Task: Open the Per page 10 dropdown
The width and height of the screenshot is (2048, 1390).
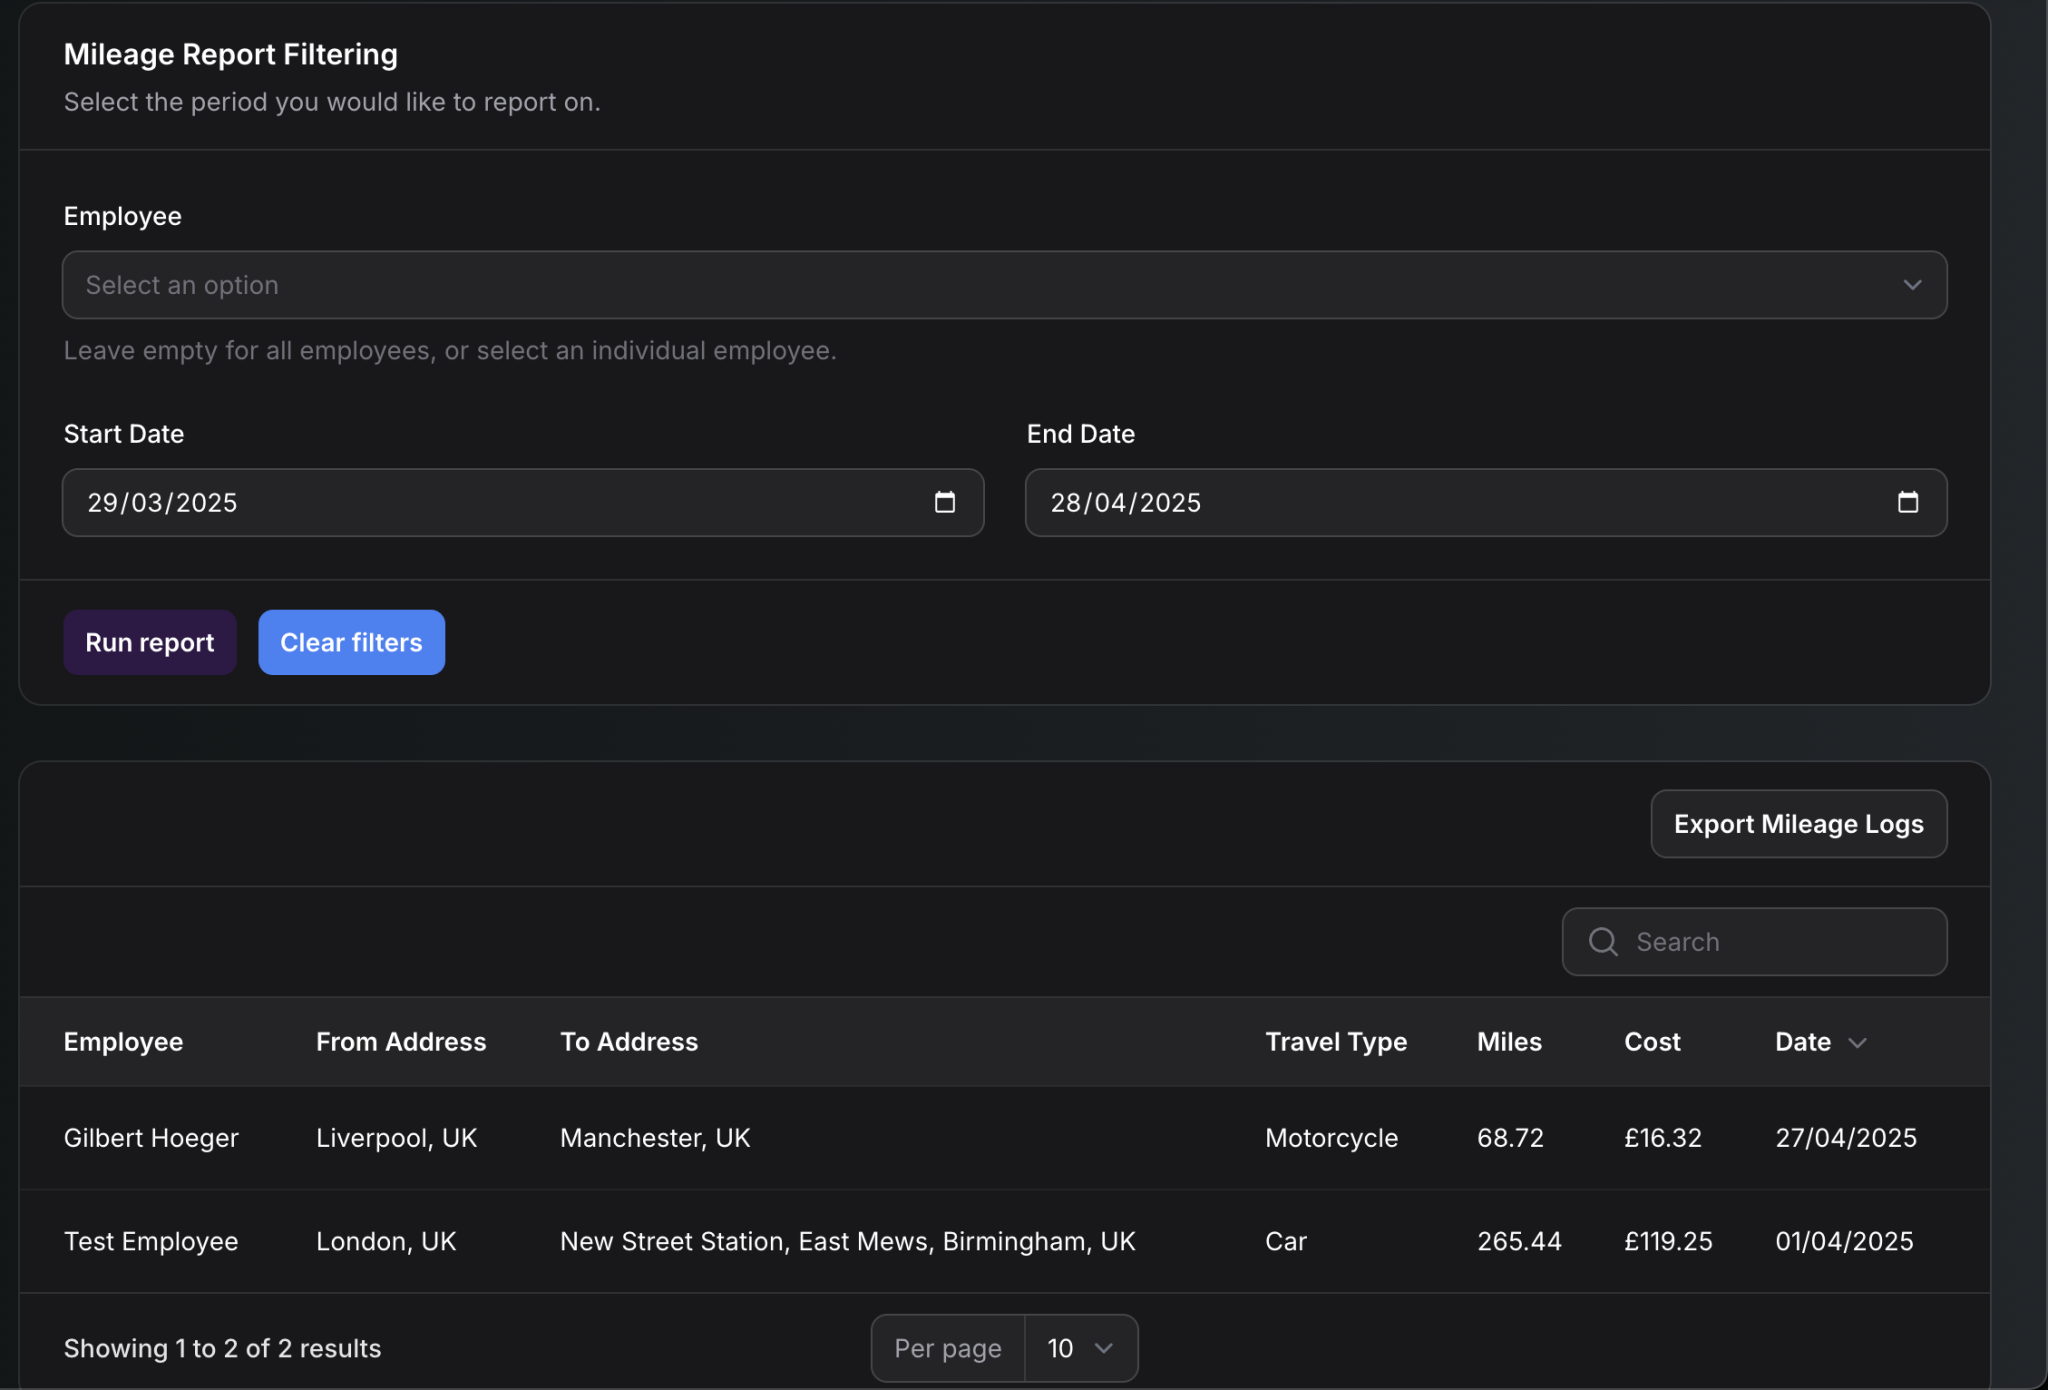Action: pyautogui.click(x=1080, y=1348)
